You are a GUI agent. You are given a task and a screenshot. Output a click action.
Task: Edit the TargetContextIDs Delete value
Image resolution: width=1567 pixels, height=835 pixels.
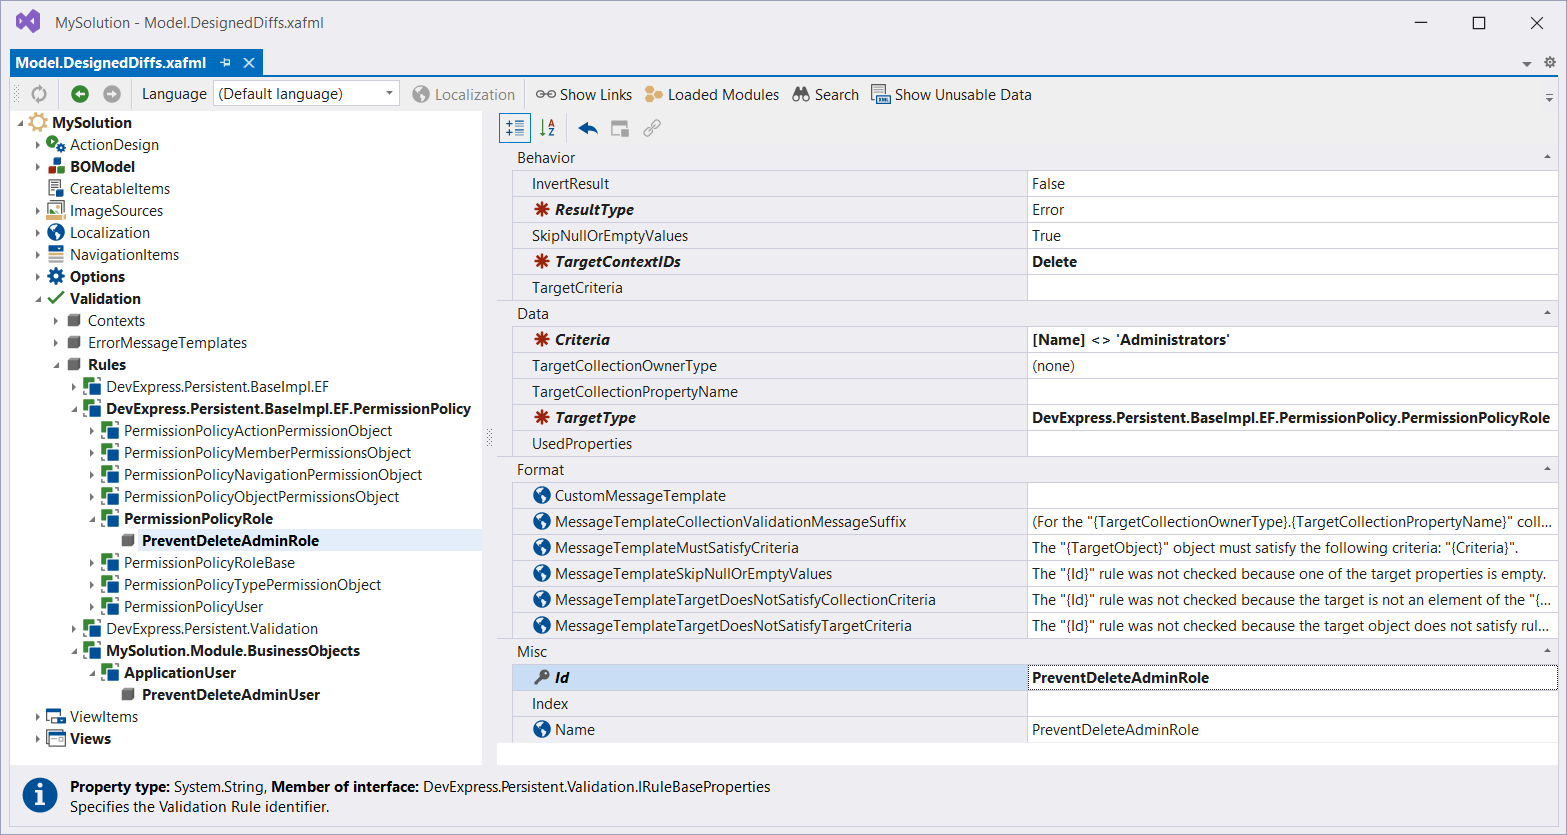point(1292,262)
